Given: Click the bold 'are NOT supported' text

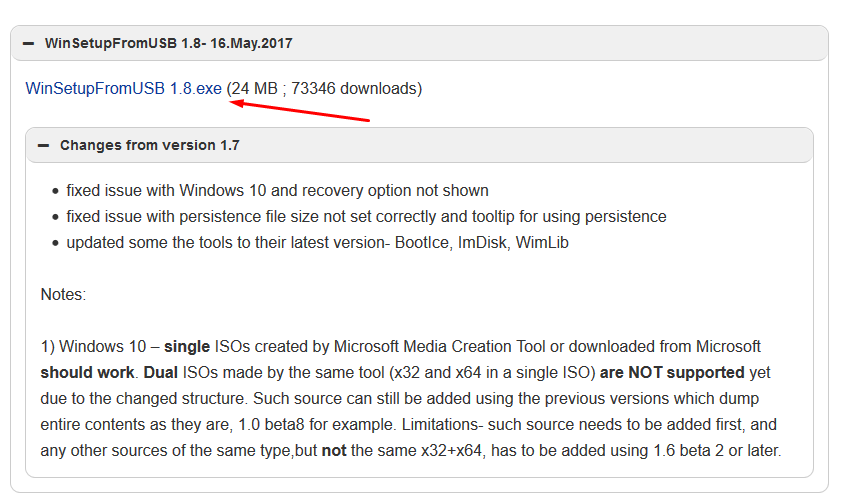Looking at the screenshot, I should [x=672, y=372].
